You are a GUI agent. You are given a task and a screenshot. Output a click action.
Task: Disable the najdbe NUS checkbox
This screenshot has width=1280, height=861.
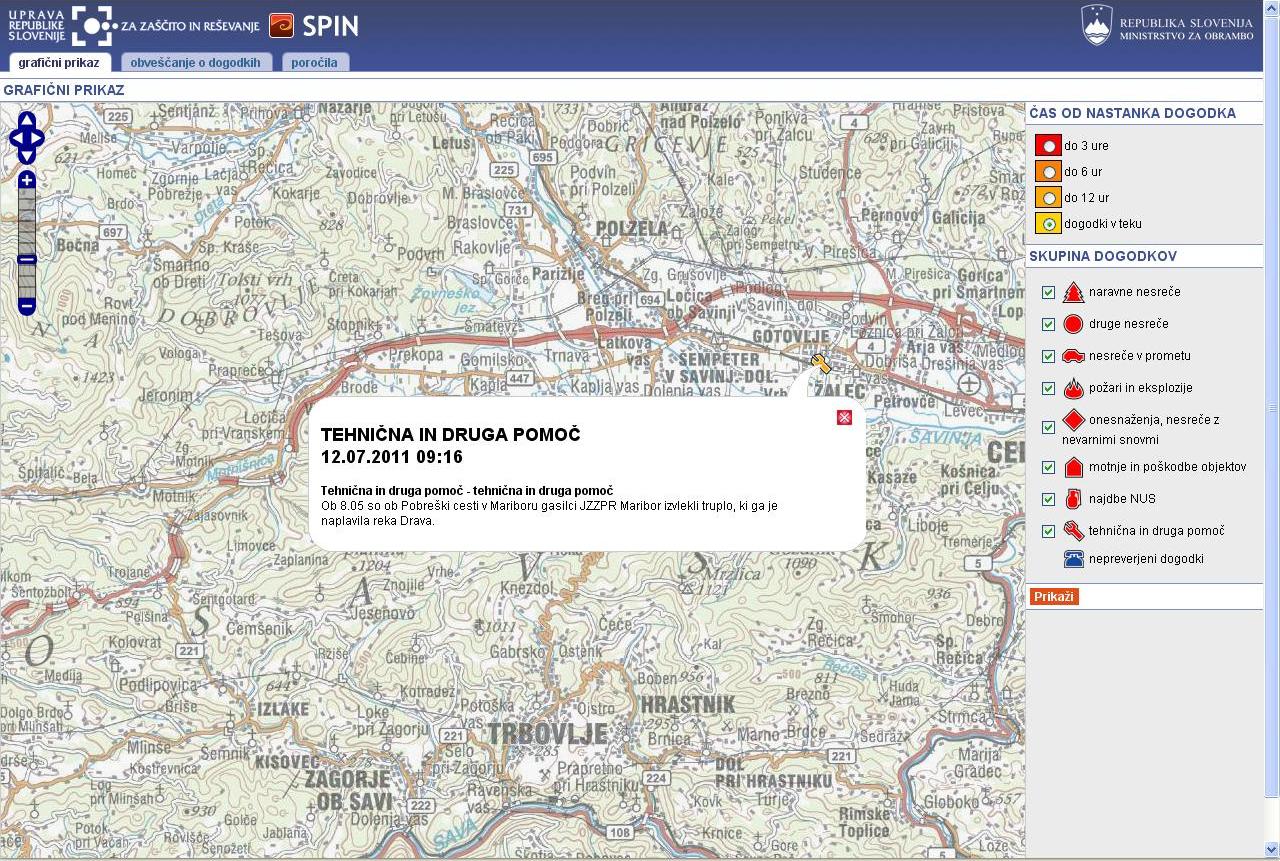pyautogui.click(x=1048, y=499)
